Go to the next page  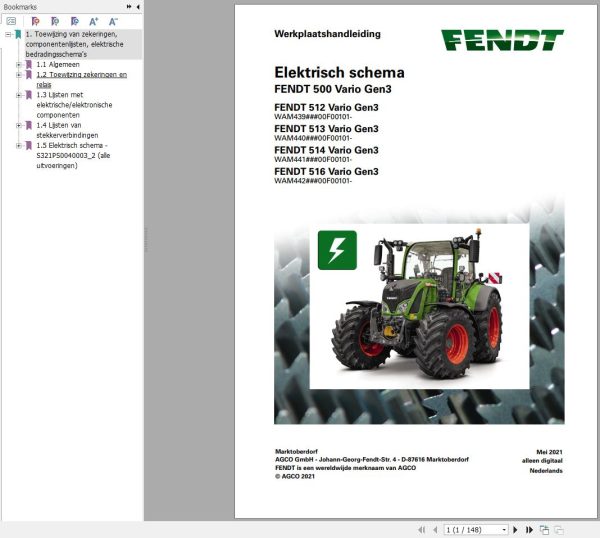[515, 530]
